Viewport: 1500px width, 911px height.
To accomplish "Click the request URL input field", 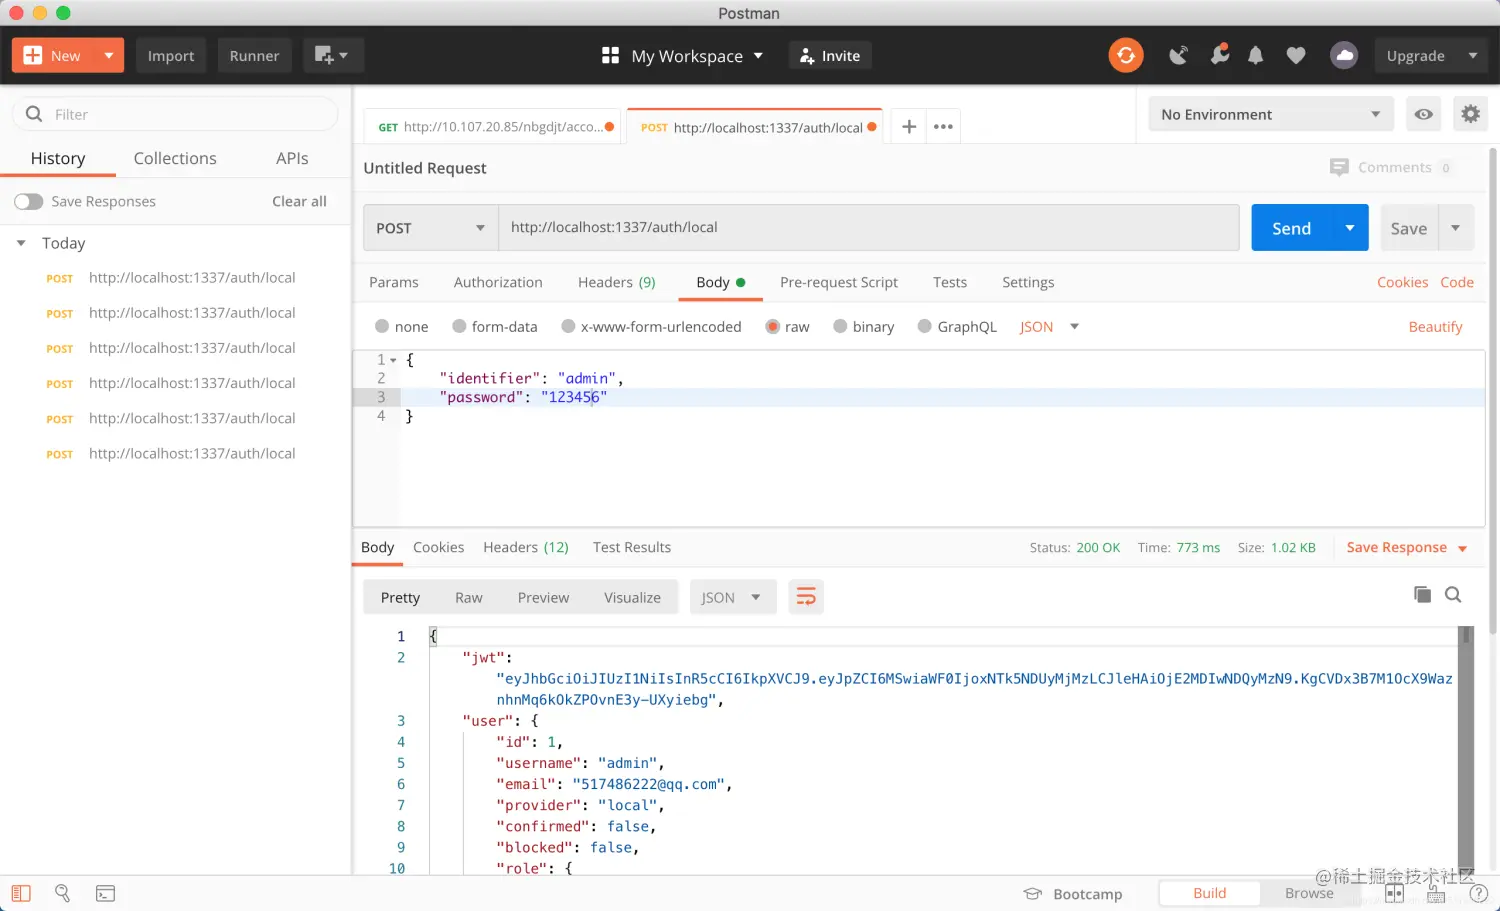I will click(868, 228).
